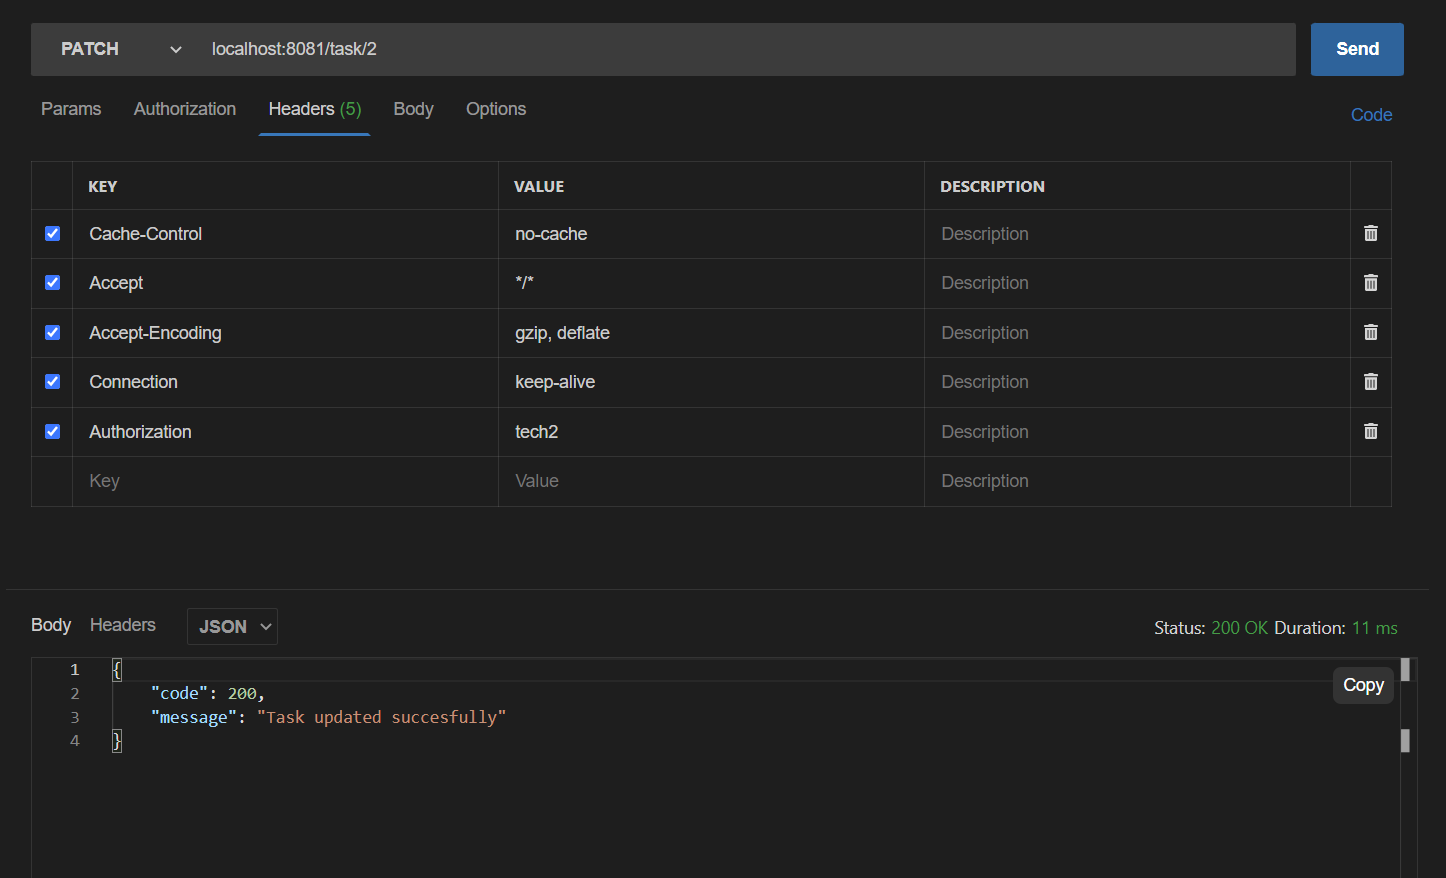
Task: Uncheck the Accept header checkbox
Action: [x=52, y=283]
